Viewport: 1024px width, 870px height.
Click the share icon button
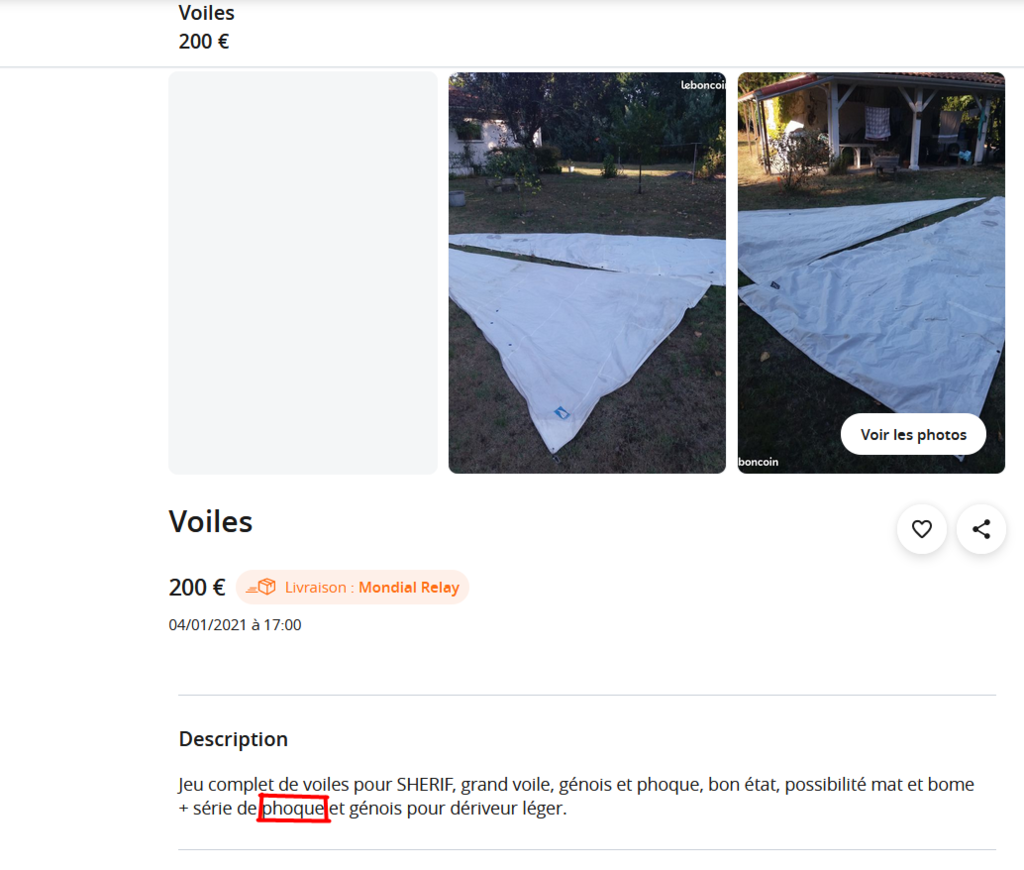tap(981, 529)
